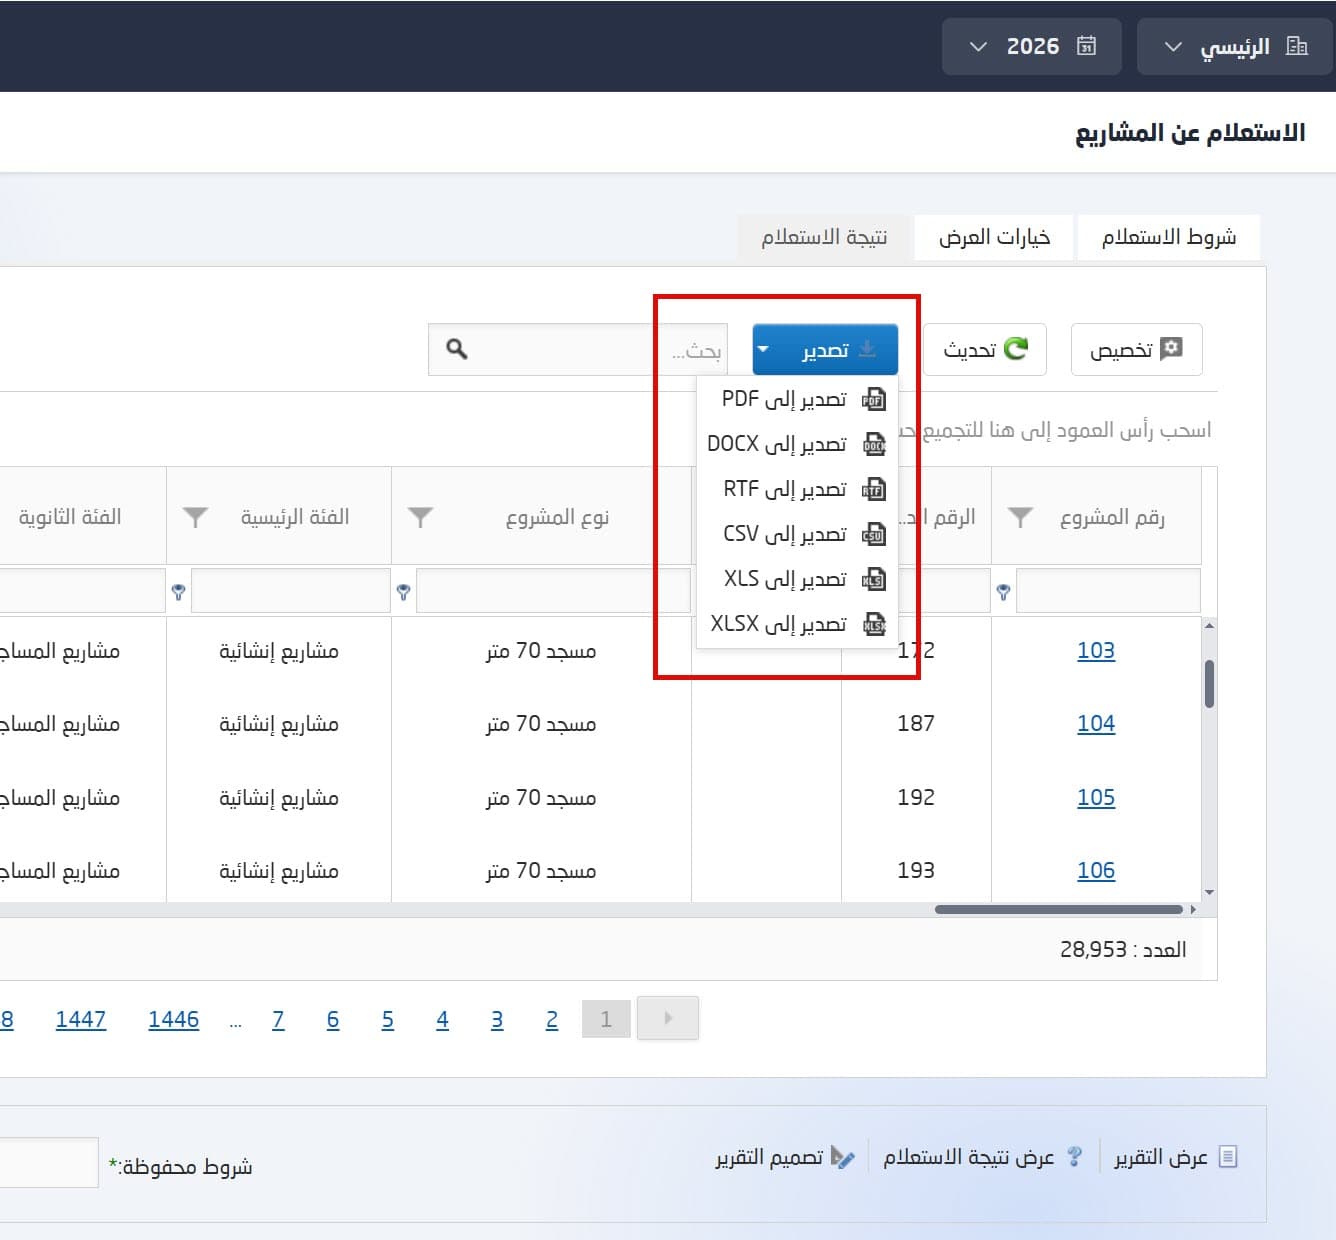Click filter-row operator icon under نوع المشروع

[403, 592]
